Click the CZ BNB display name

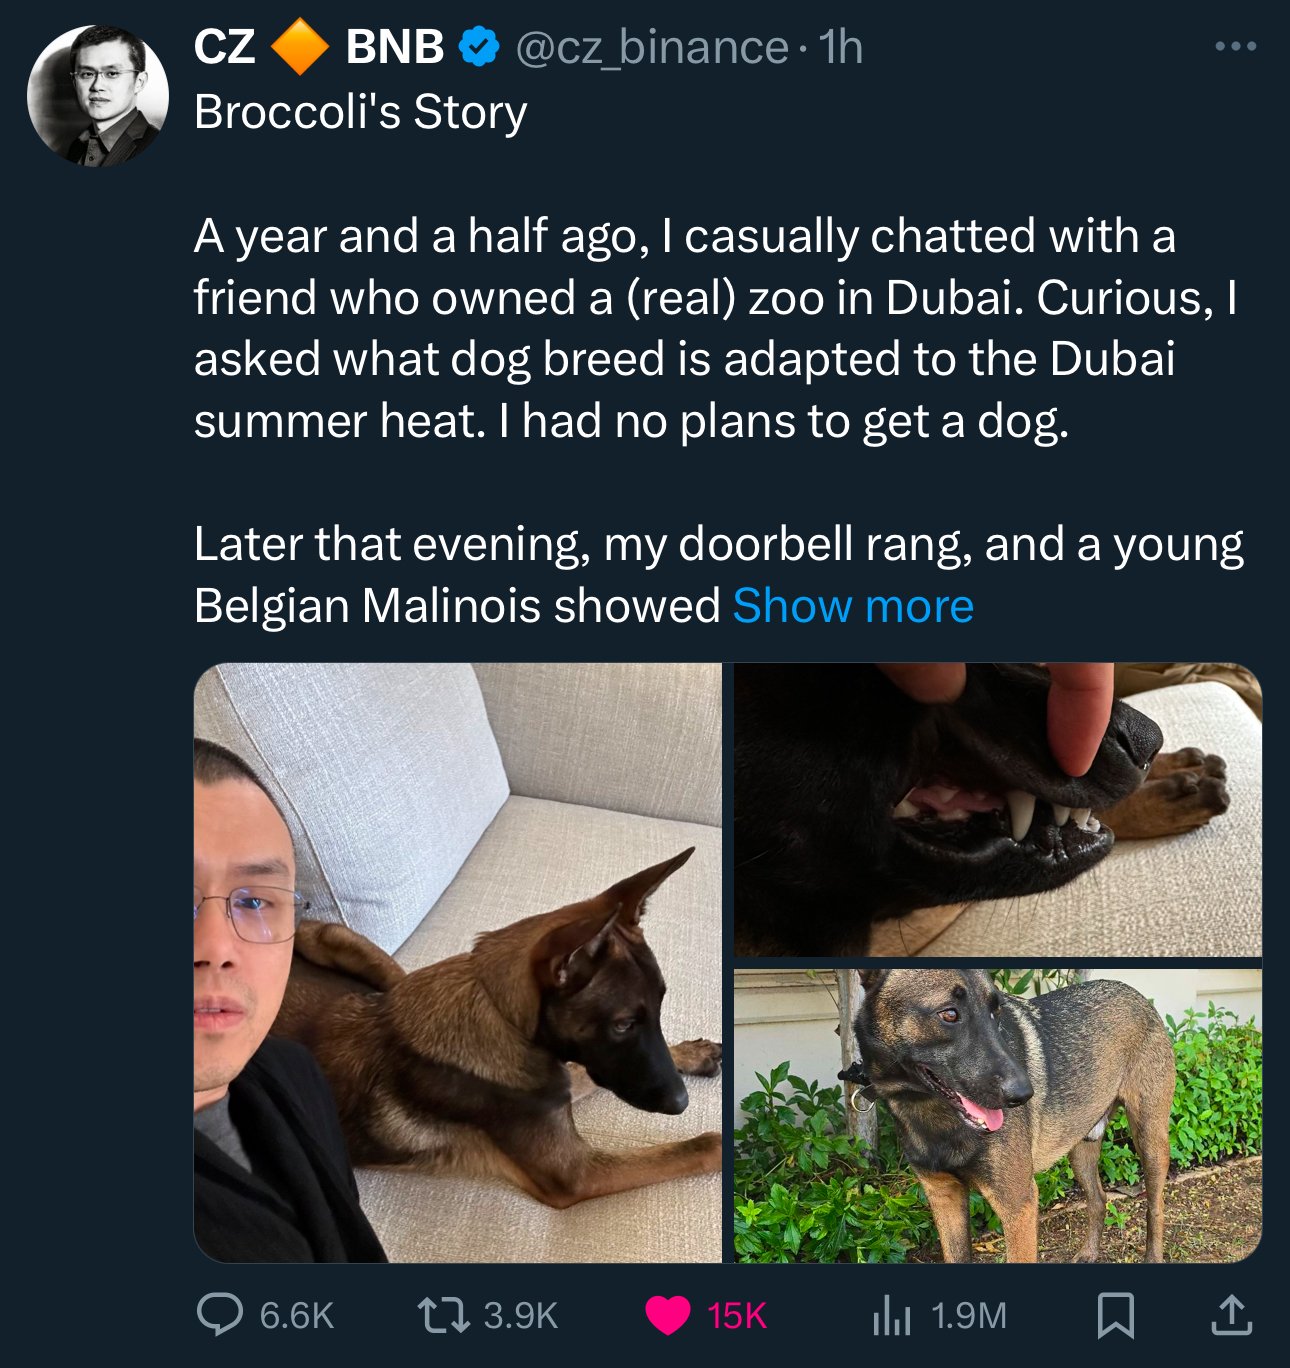[319, 47]
